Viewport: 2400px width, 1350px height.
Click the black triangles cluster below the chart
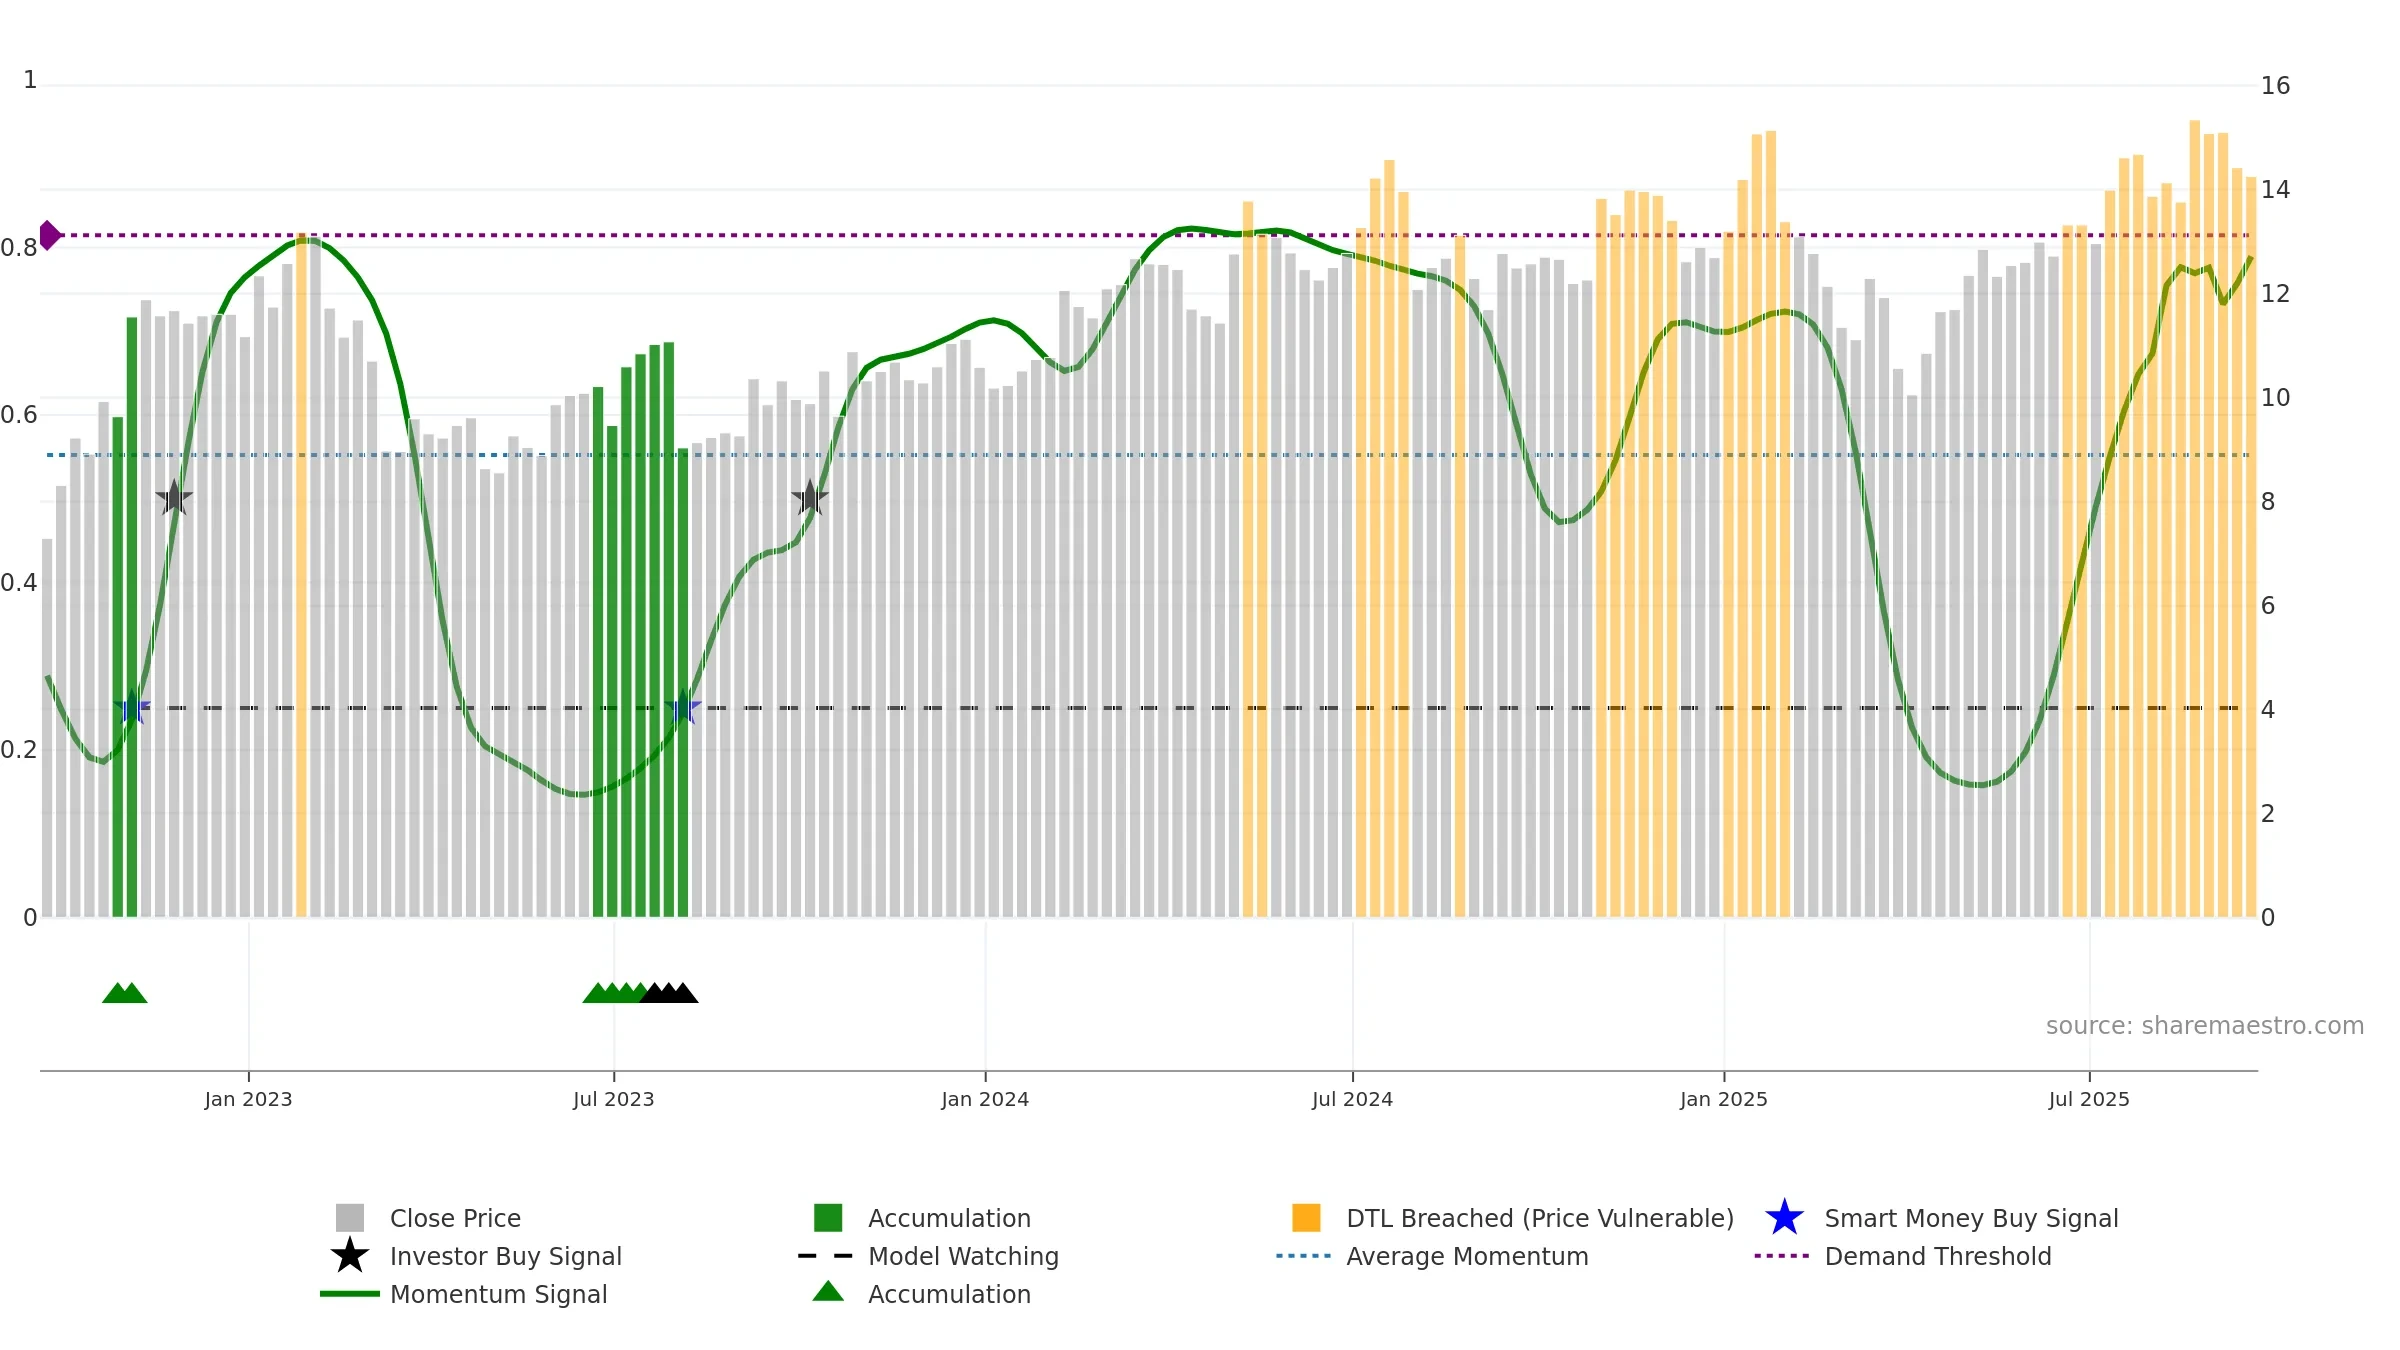[669, 993]
